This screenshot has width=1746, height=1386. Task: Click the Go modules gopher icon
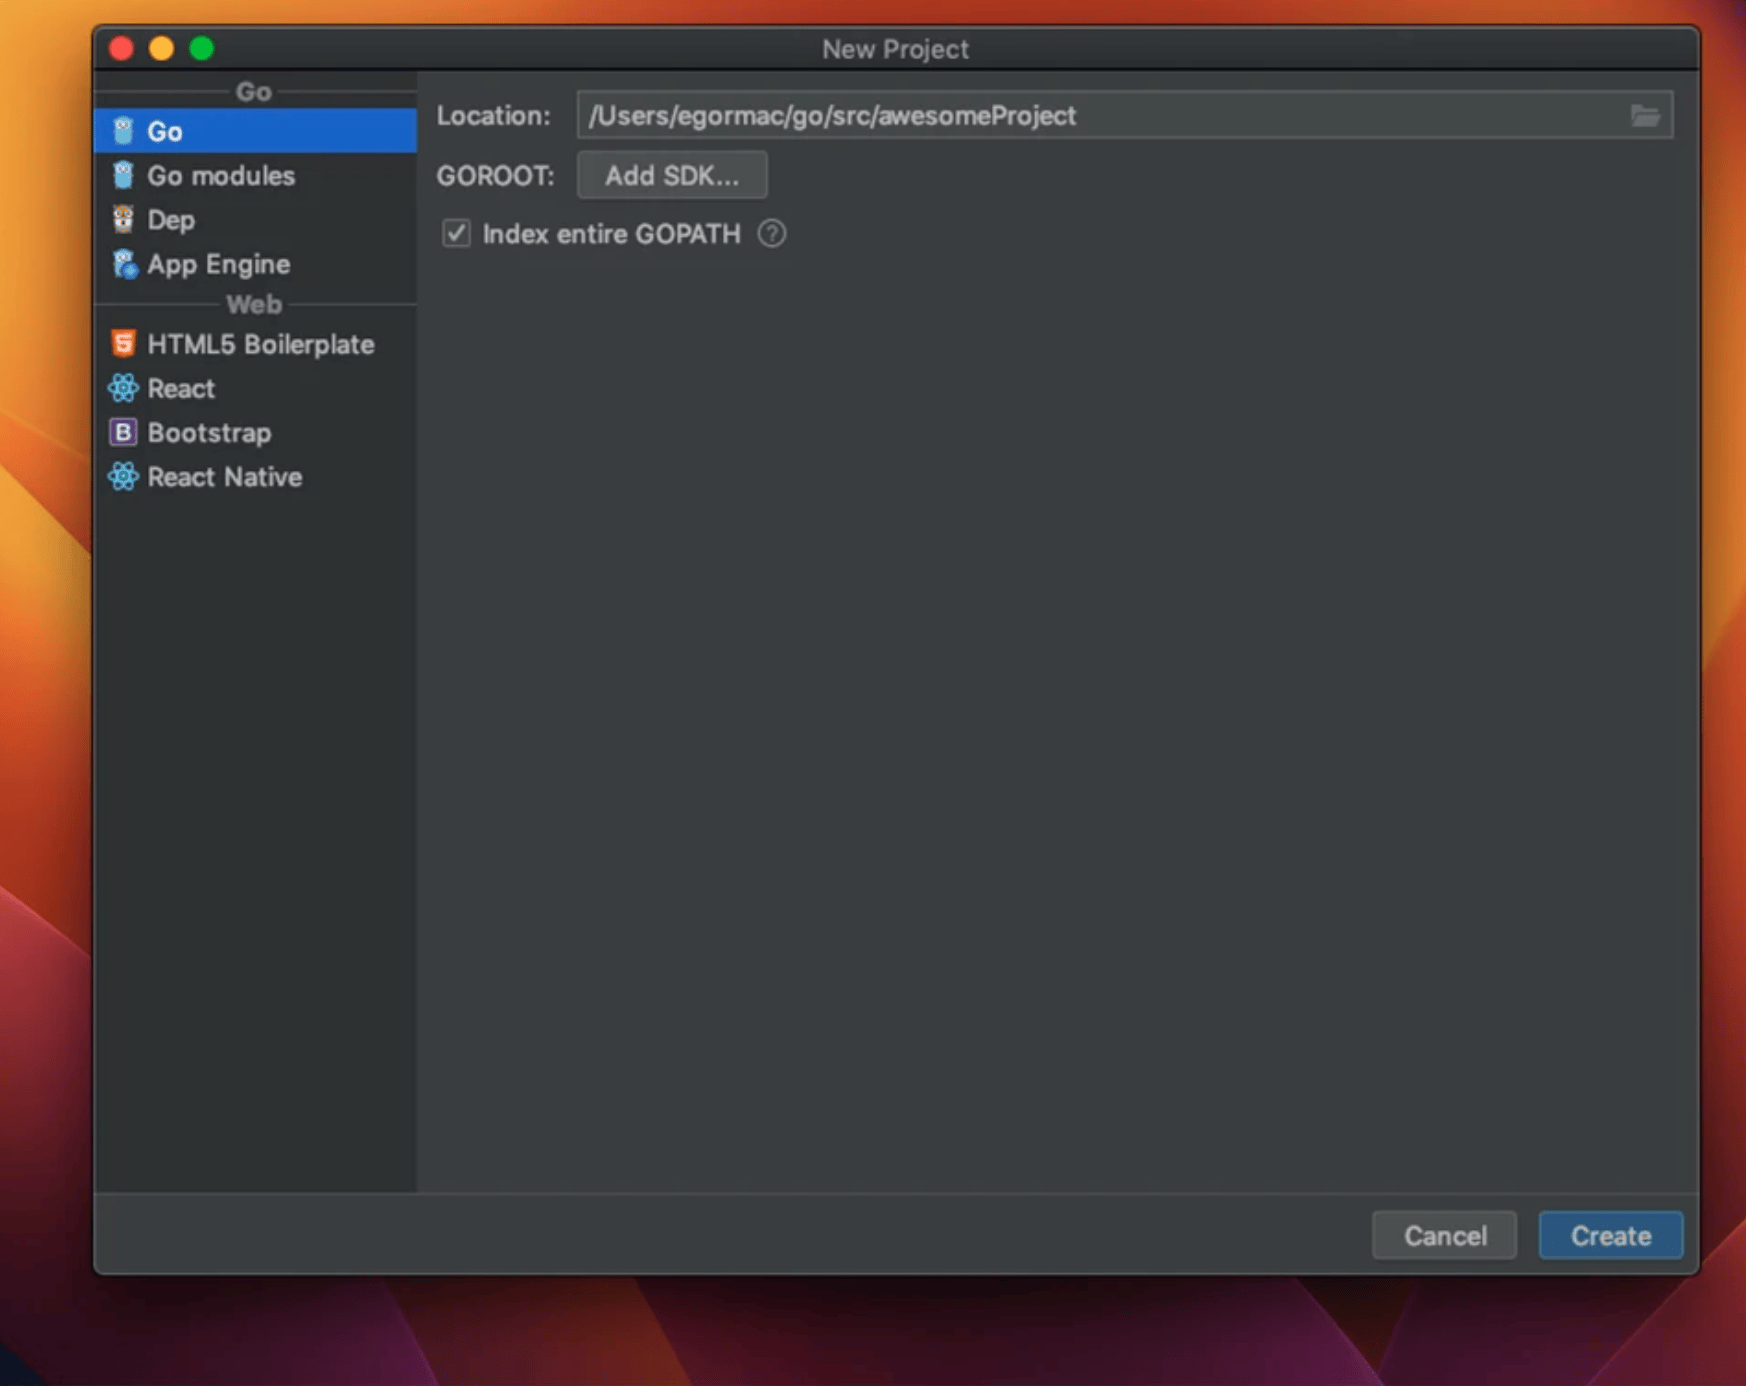click(x=123, y=175)
